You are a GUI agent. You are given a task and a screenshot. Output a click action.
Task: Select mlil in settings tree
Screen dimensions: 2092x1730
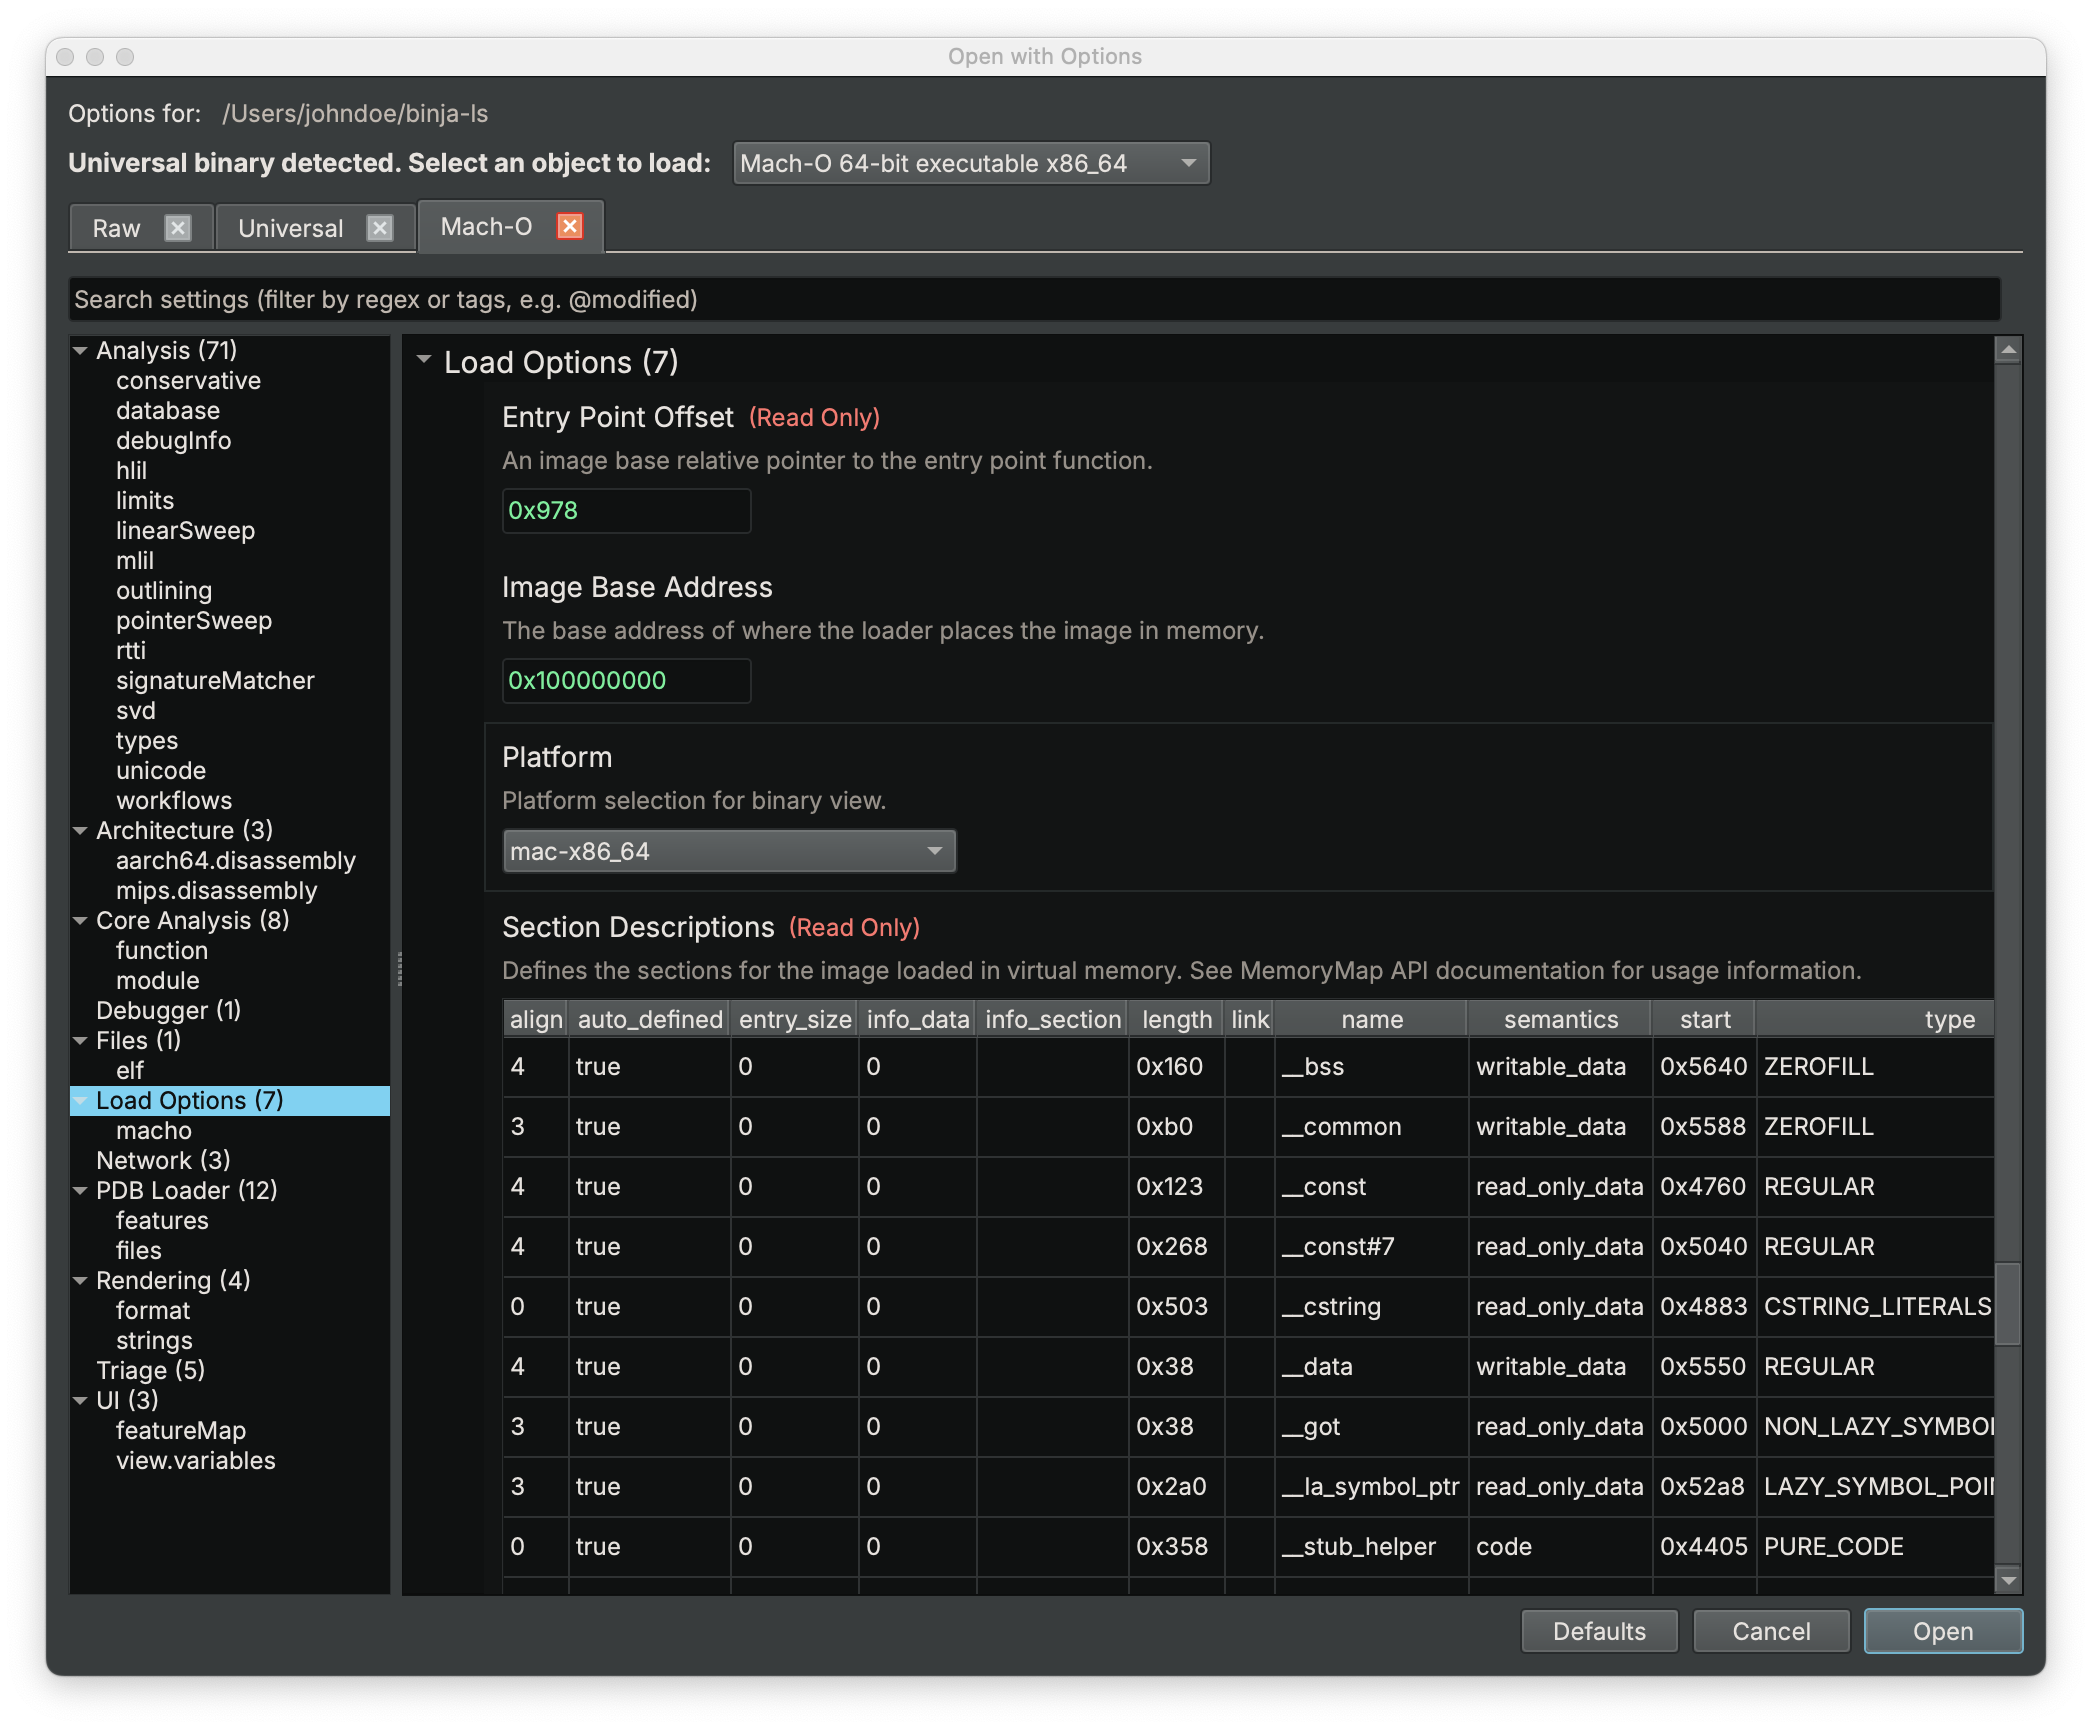[135, 561]
